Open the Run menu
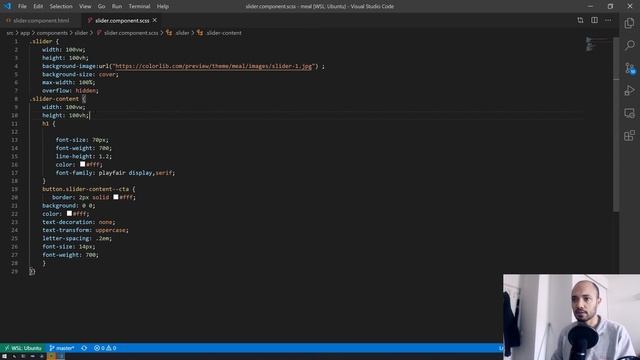Image resolution: width=640 pixels, height=360 pixels. [117, 6]
